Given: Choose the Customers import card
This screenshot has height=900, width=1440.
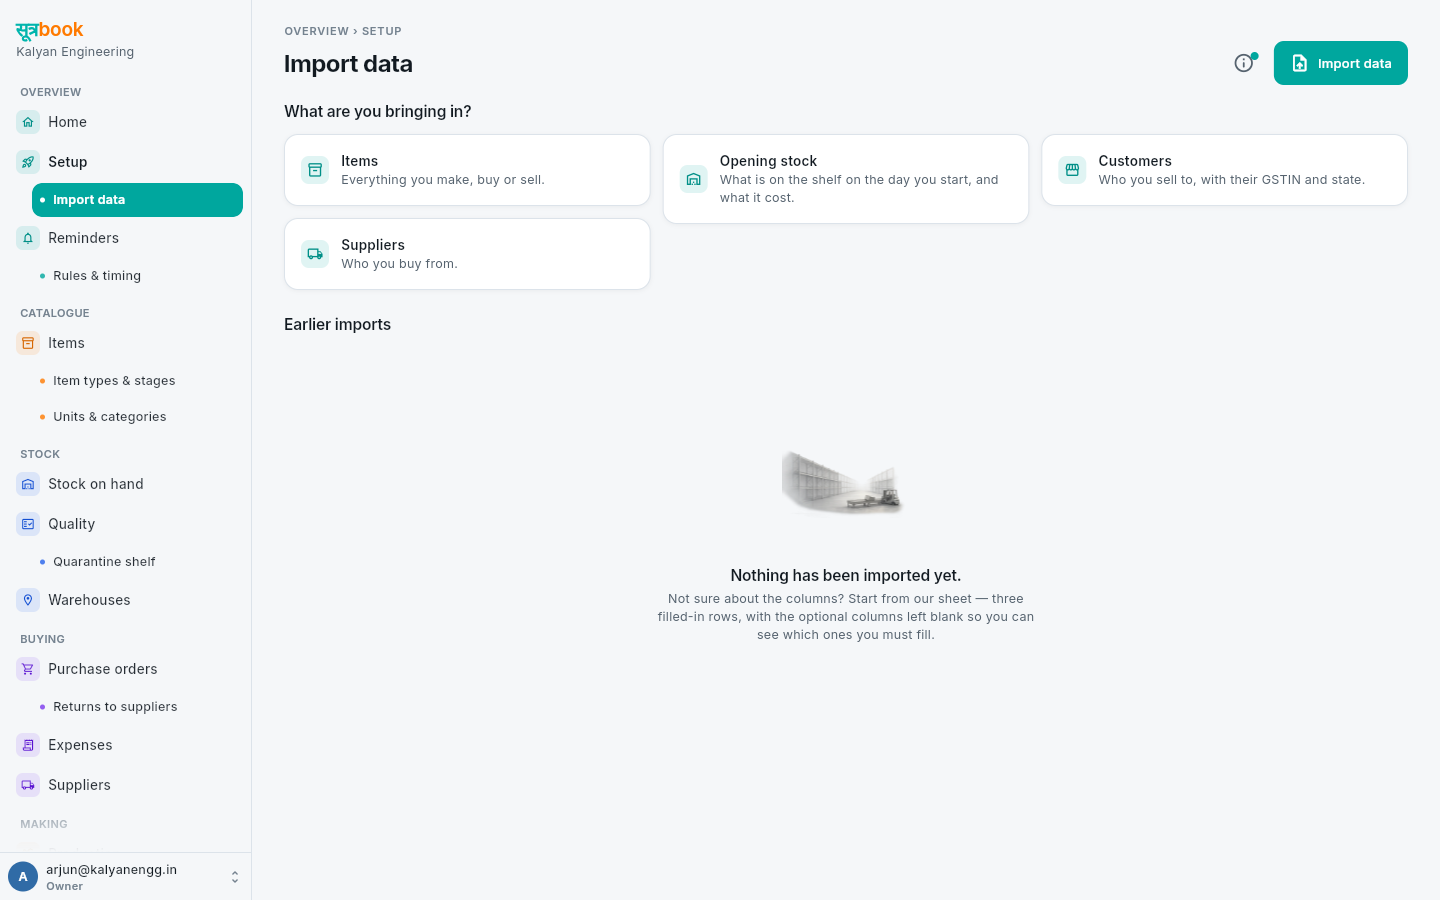Looking at the screenshot, I should [x=1224, y=170].
